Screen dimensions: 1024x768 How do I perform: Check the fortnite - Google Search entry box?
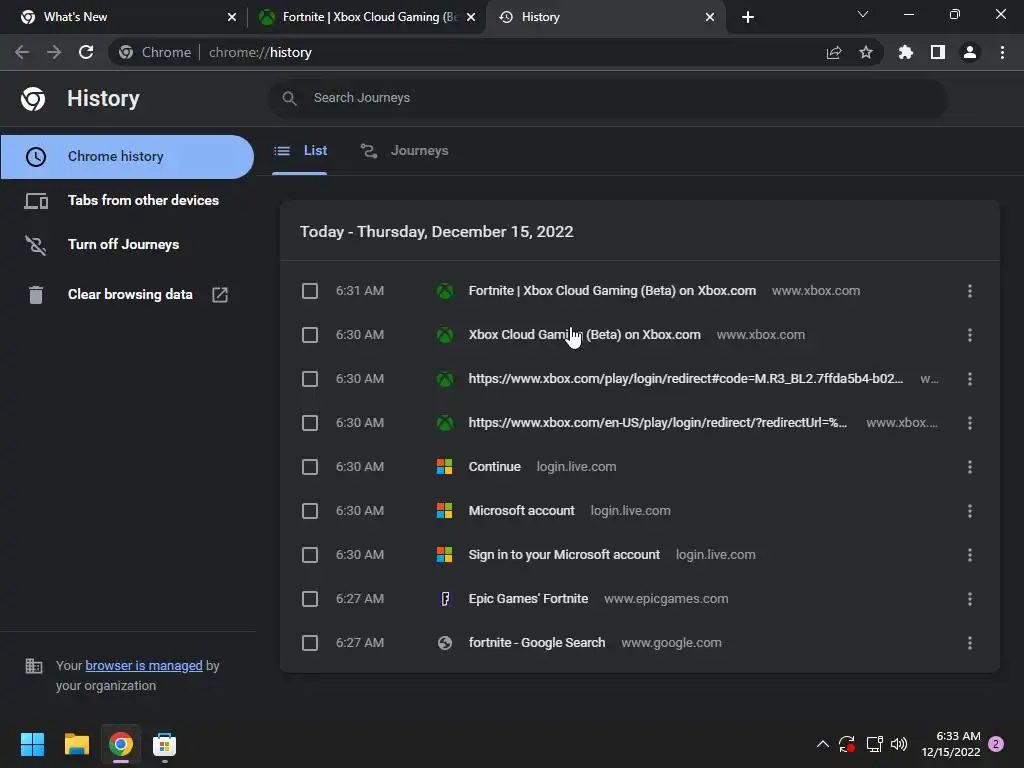(x=310, y=643)
